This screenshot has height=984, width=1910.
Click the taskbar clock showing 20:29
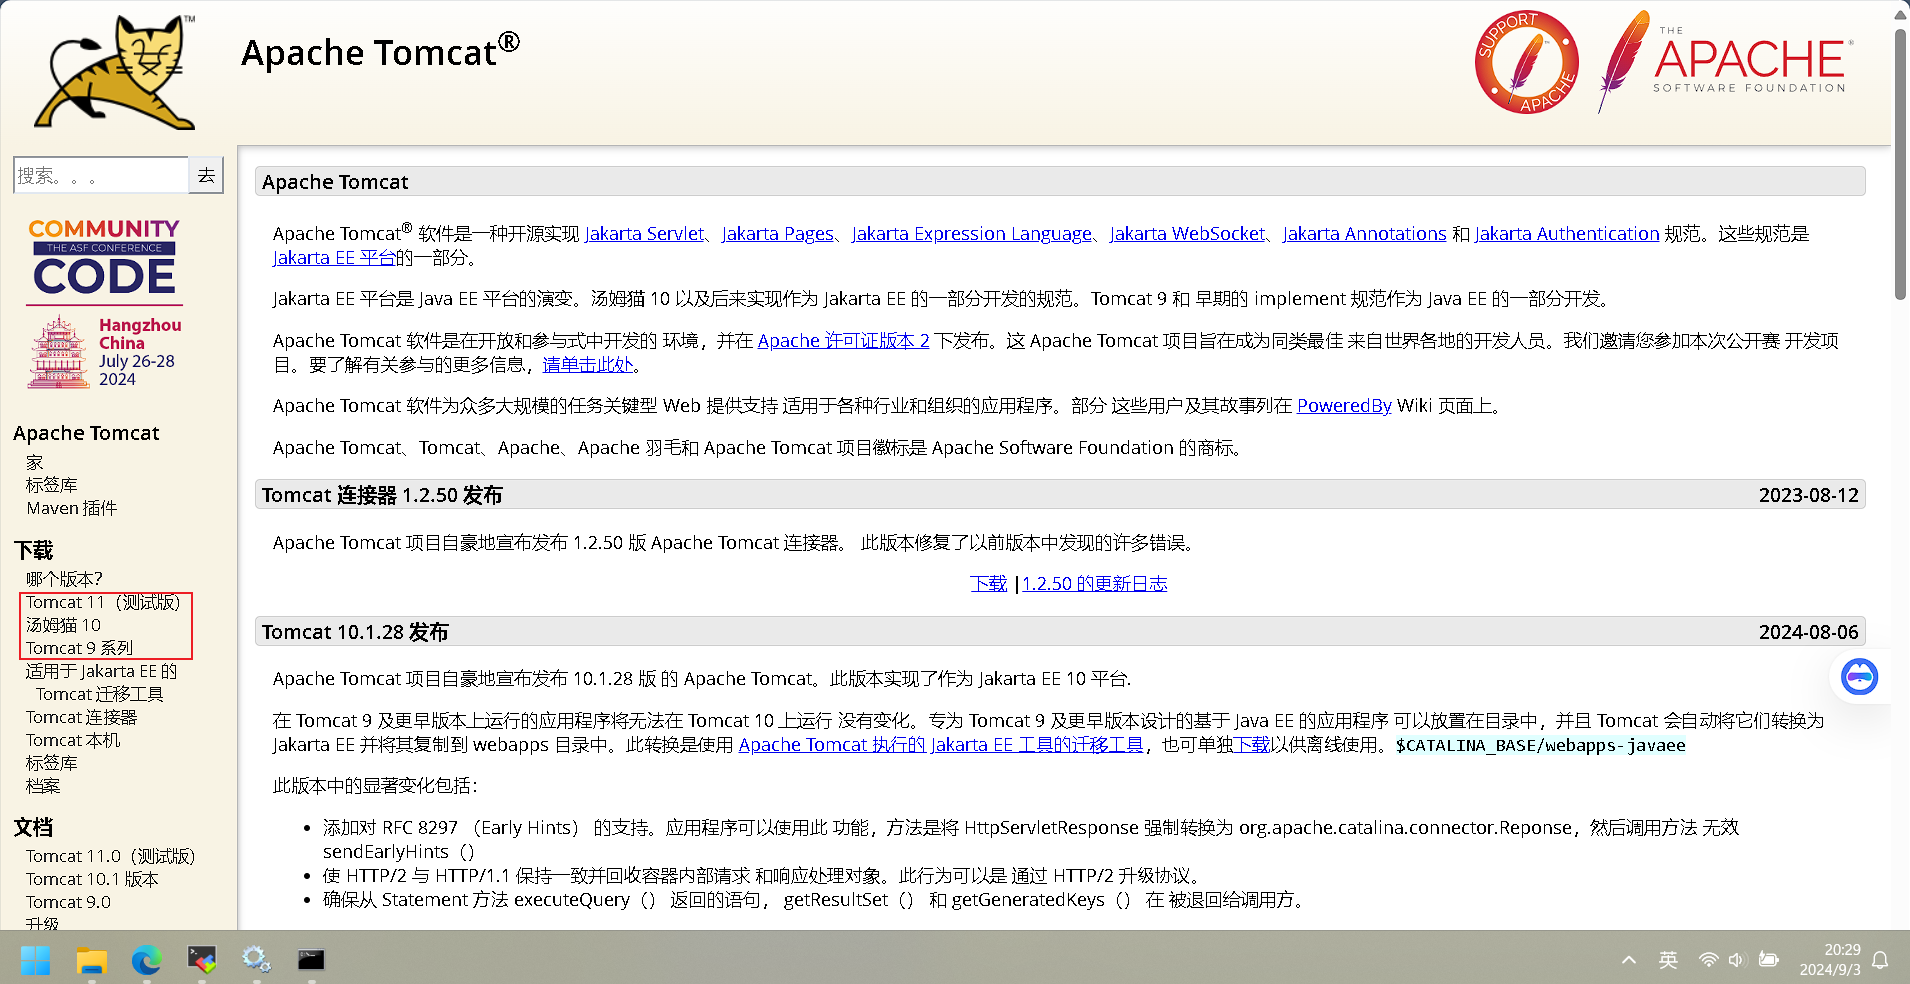(1830, 960)
